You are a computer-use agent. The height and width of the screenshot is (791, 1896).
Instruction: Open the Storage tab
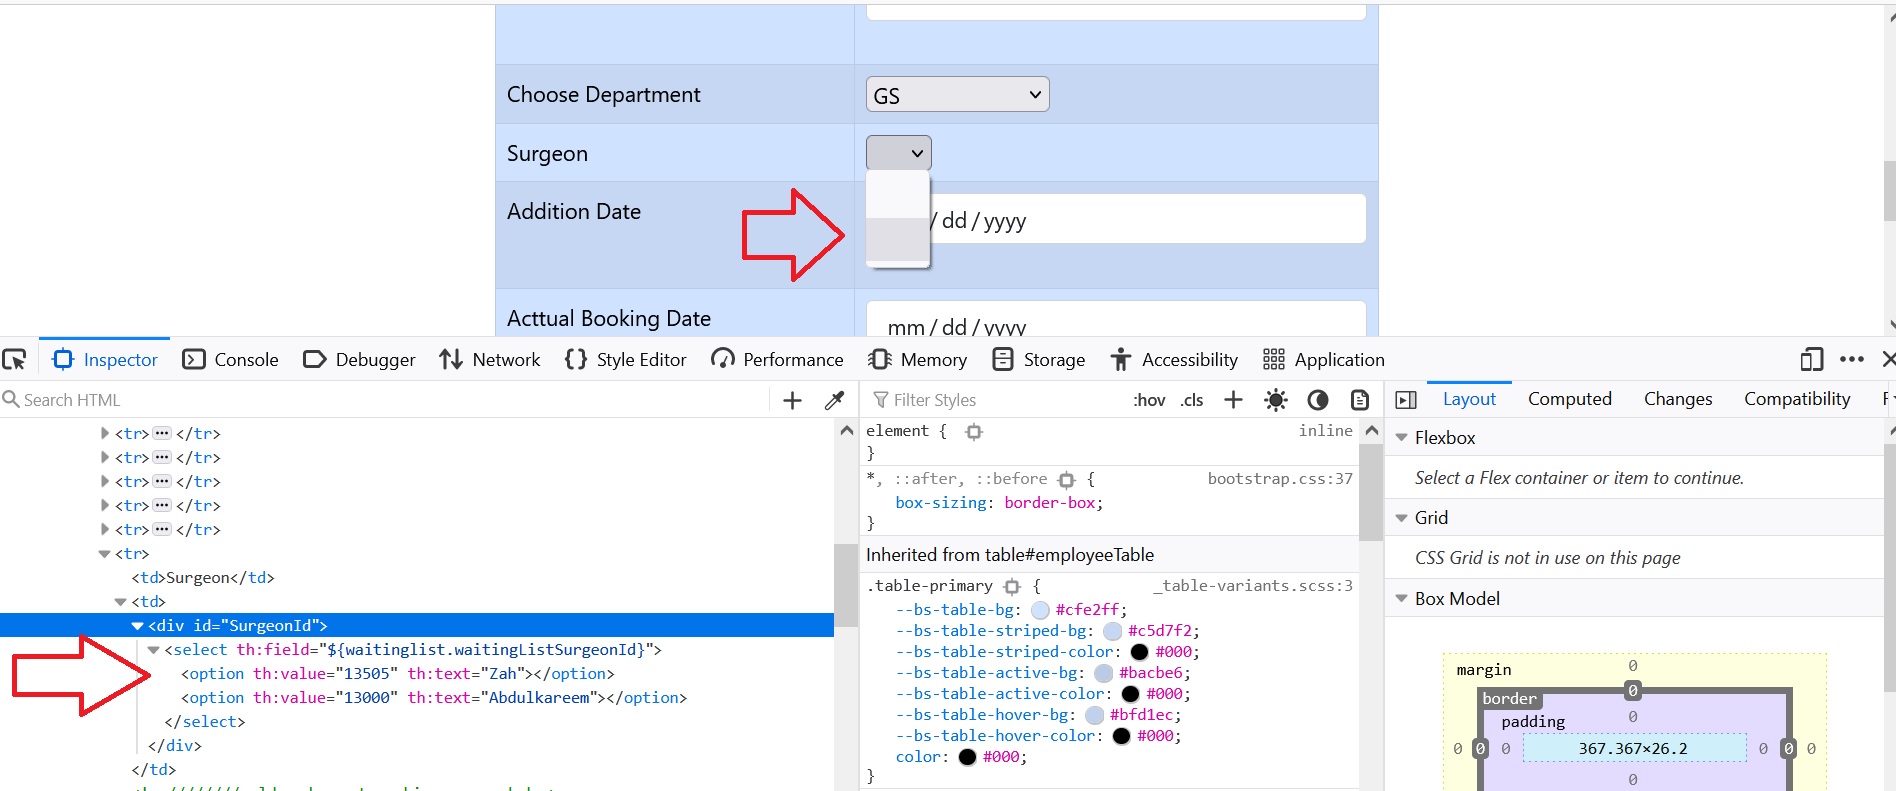pyautogui.click(x=1038, y=359)
